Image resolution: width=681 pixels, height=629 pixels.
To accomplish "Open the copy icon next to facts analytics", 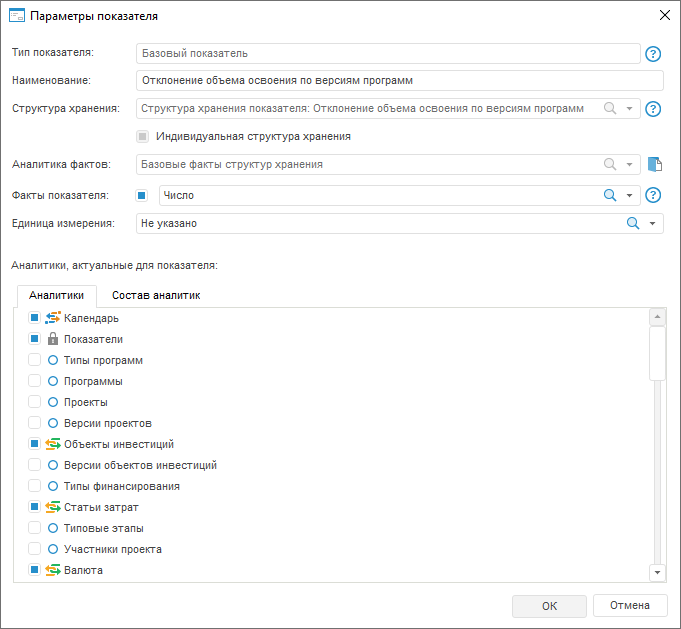I will pos(655,165).
